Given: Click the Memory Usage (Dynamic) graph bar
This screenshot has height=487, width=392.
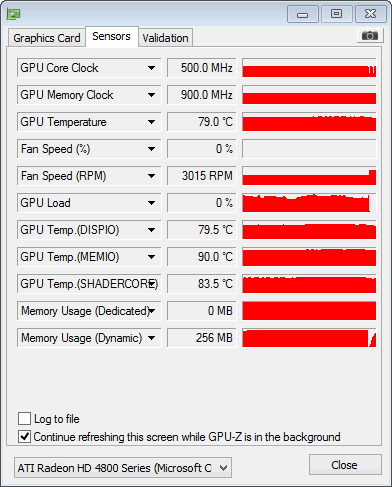Looking at the screenshot, I should [309, 338].
